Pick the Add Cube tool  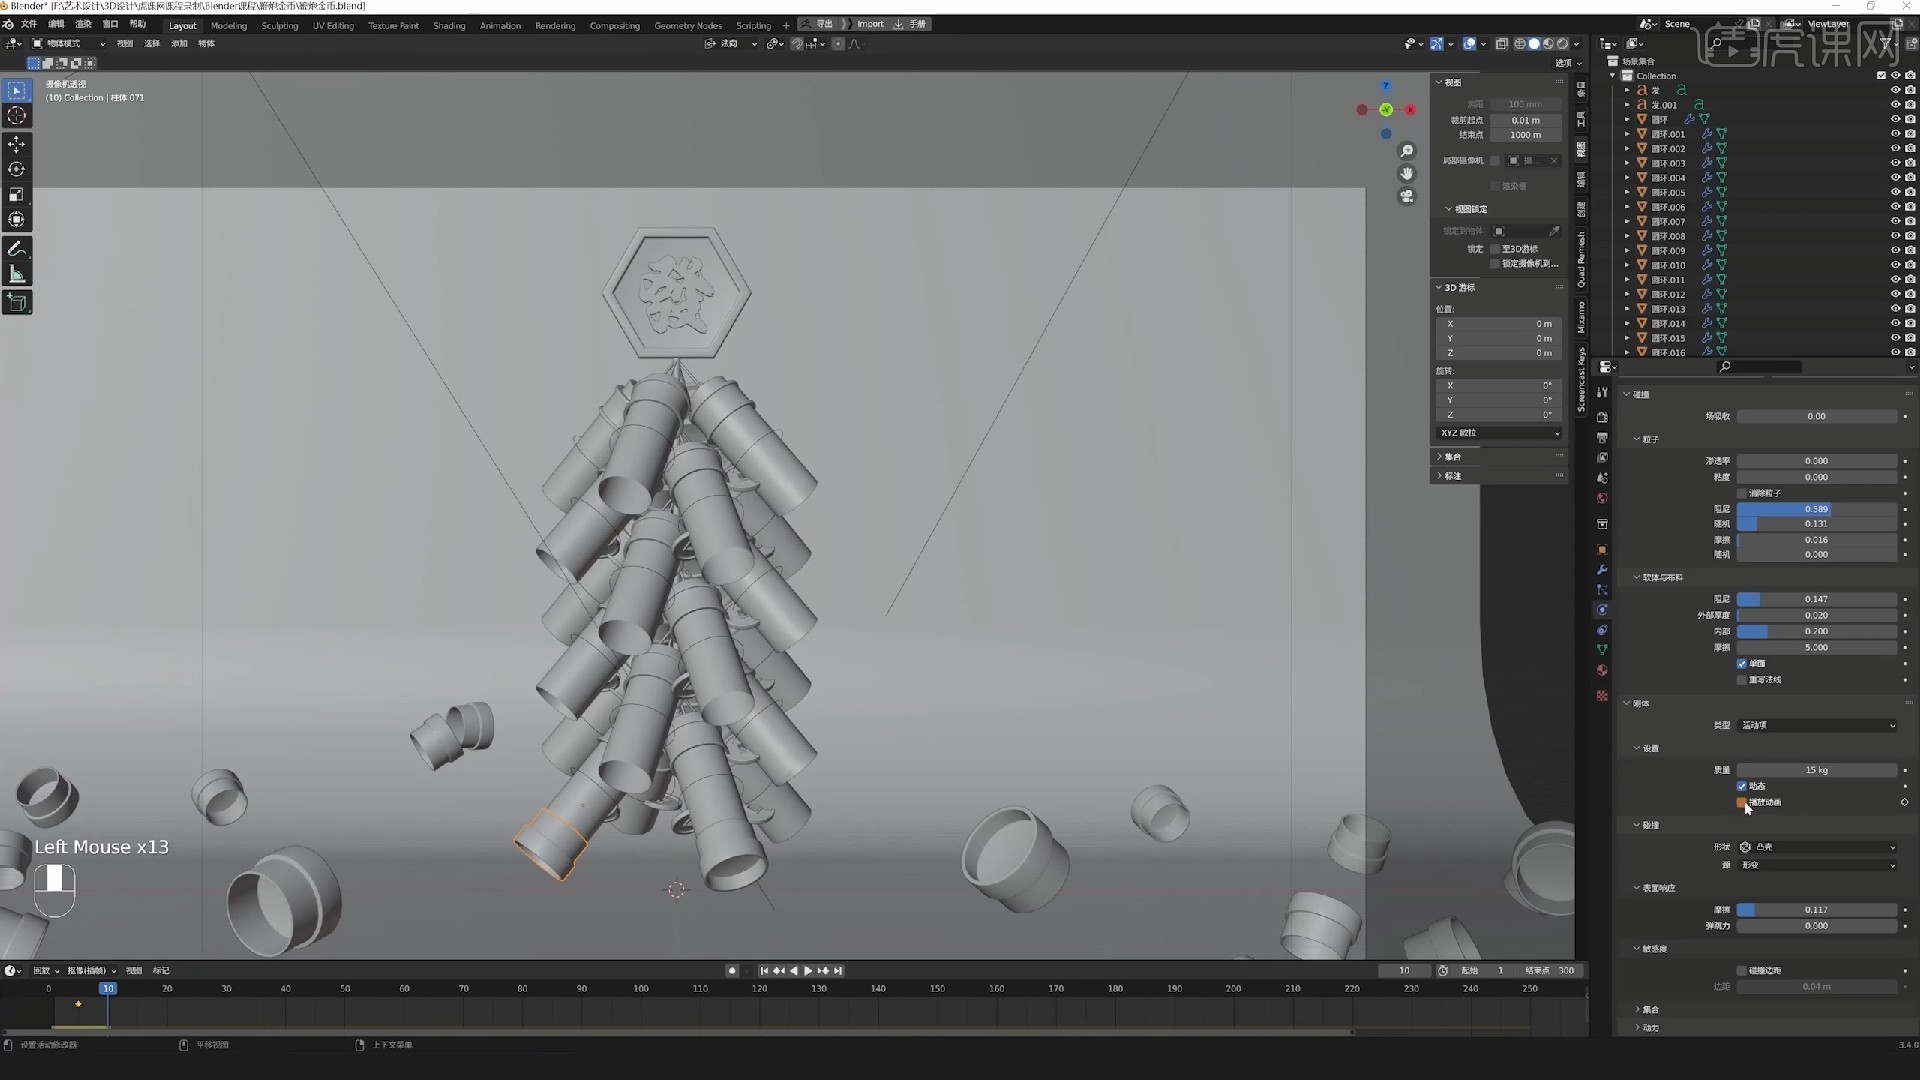click(x=17, y=302)
